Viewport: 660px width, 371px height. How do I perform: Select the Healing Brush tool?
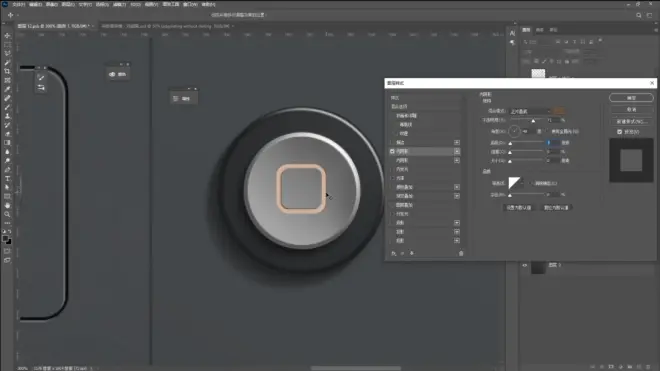[x=7, y=98]
